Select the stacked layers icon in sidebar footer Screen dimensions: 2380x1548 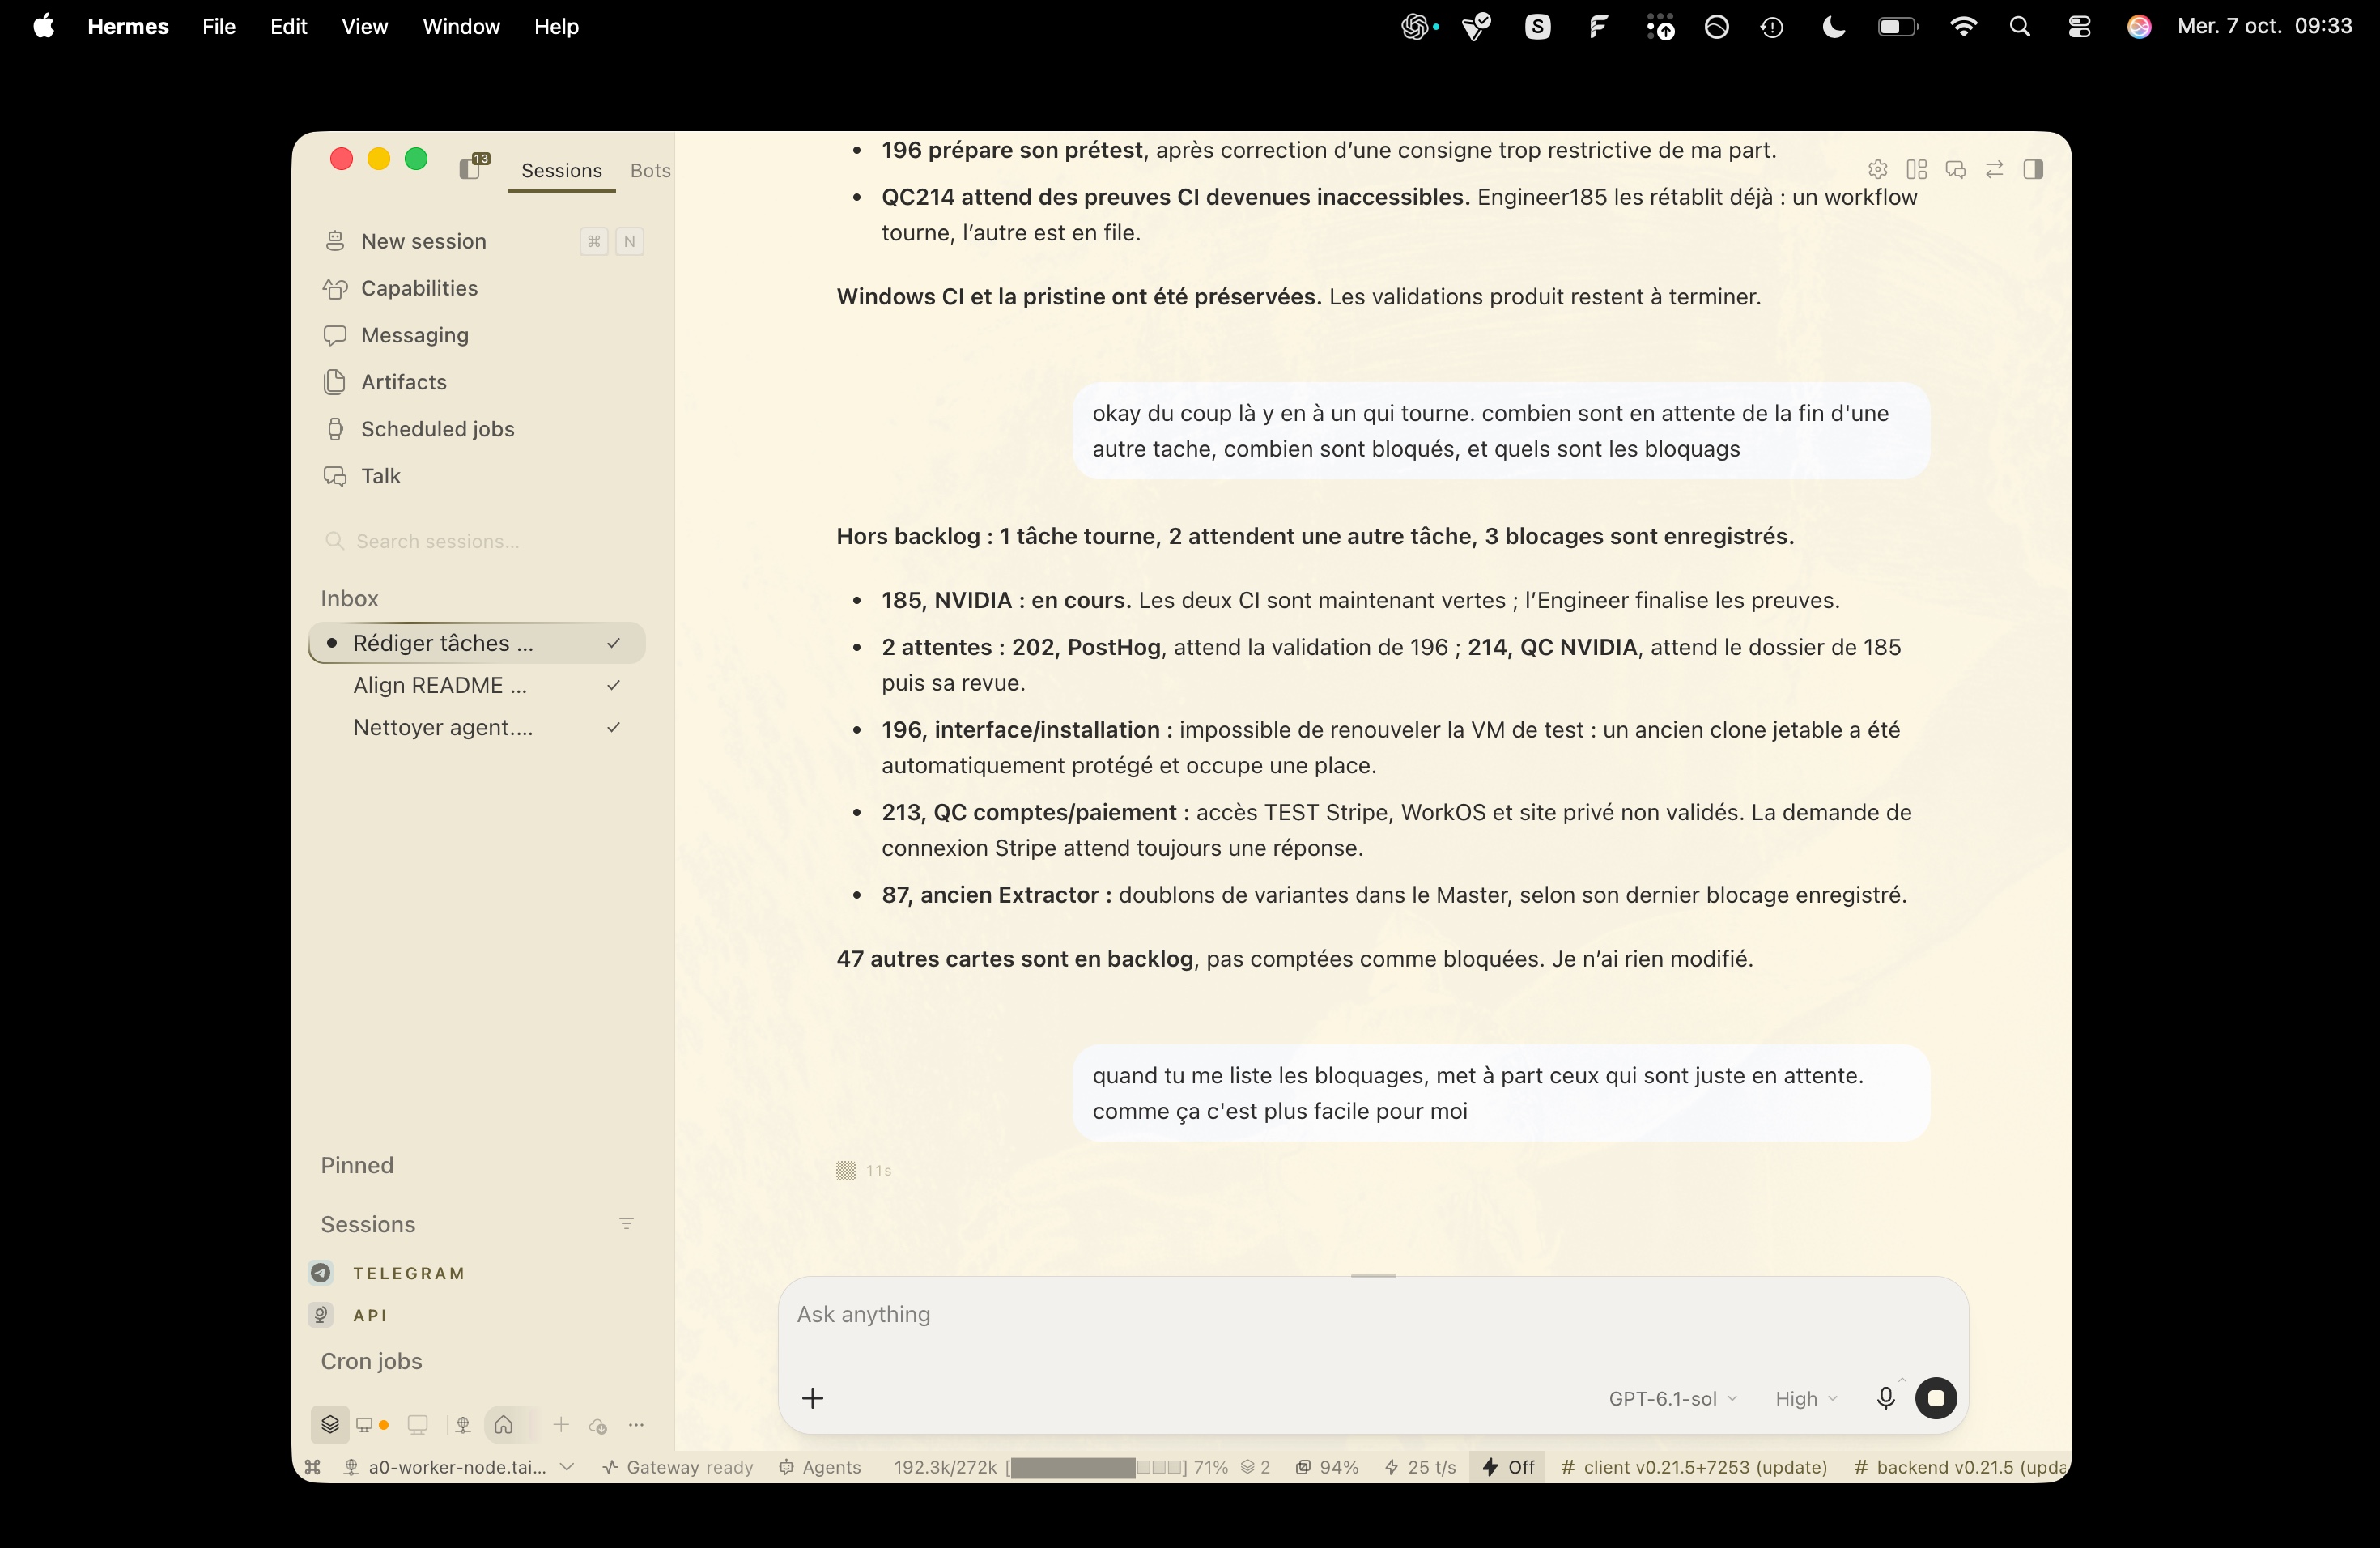(x=330, y=1424)
